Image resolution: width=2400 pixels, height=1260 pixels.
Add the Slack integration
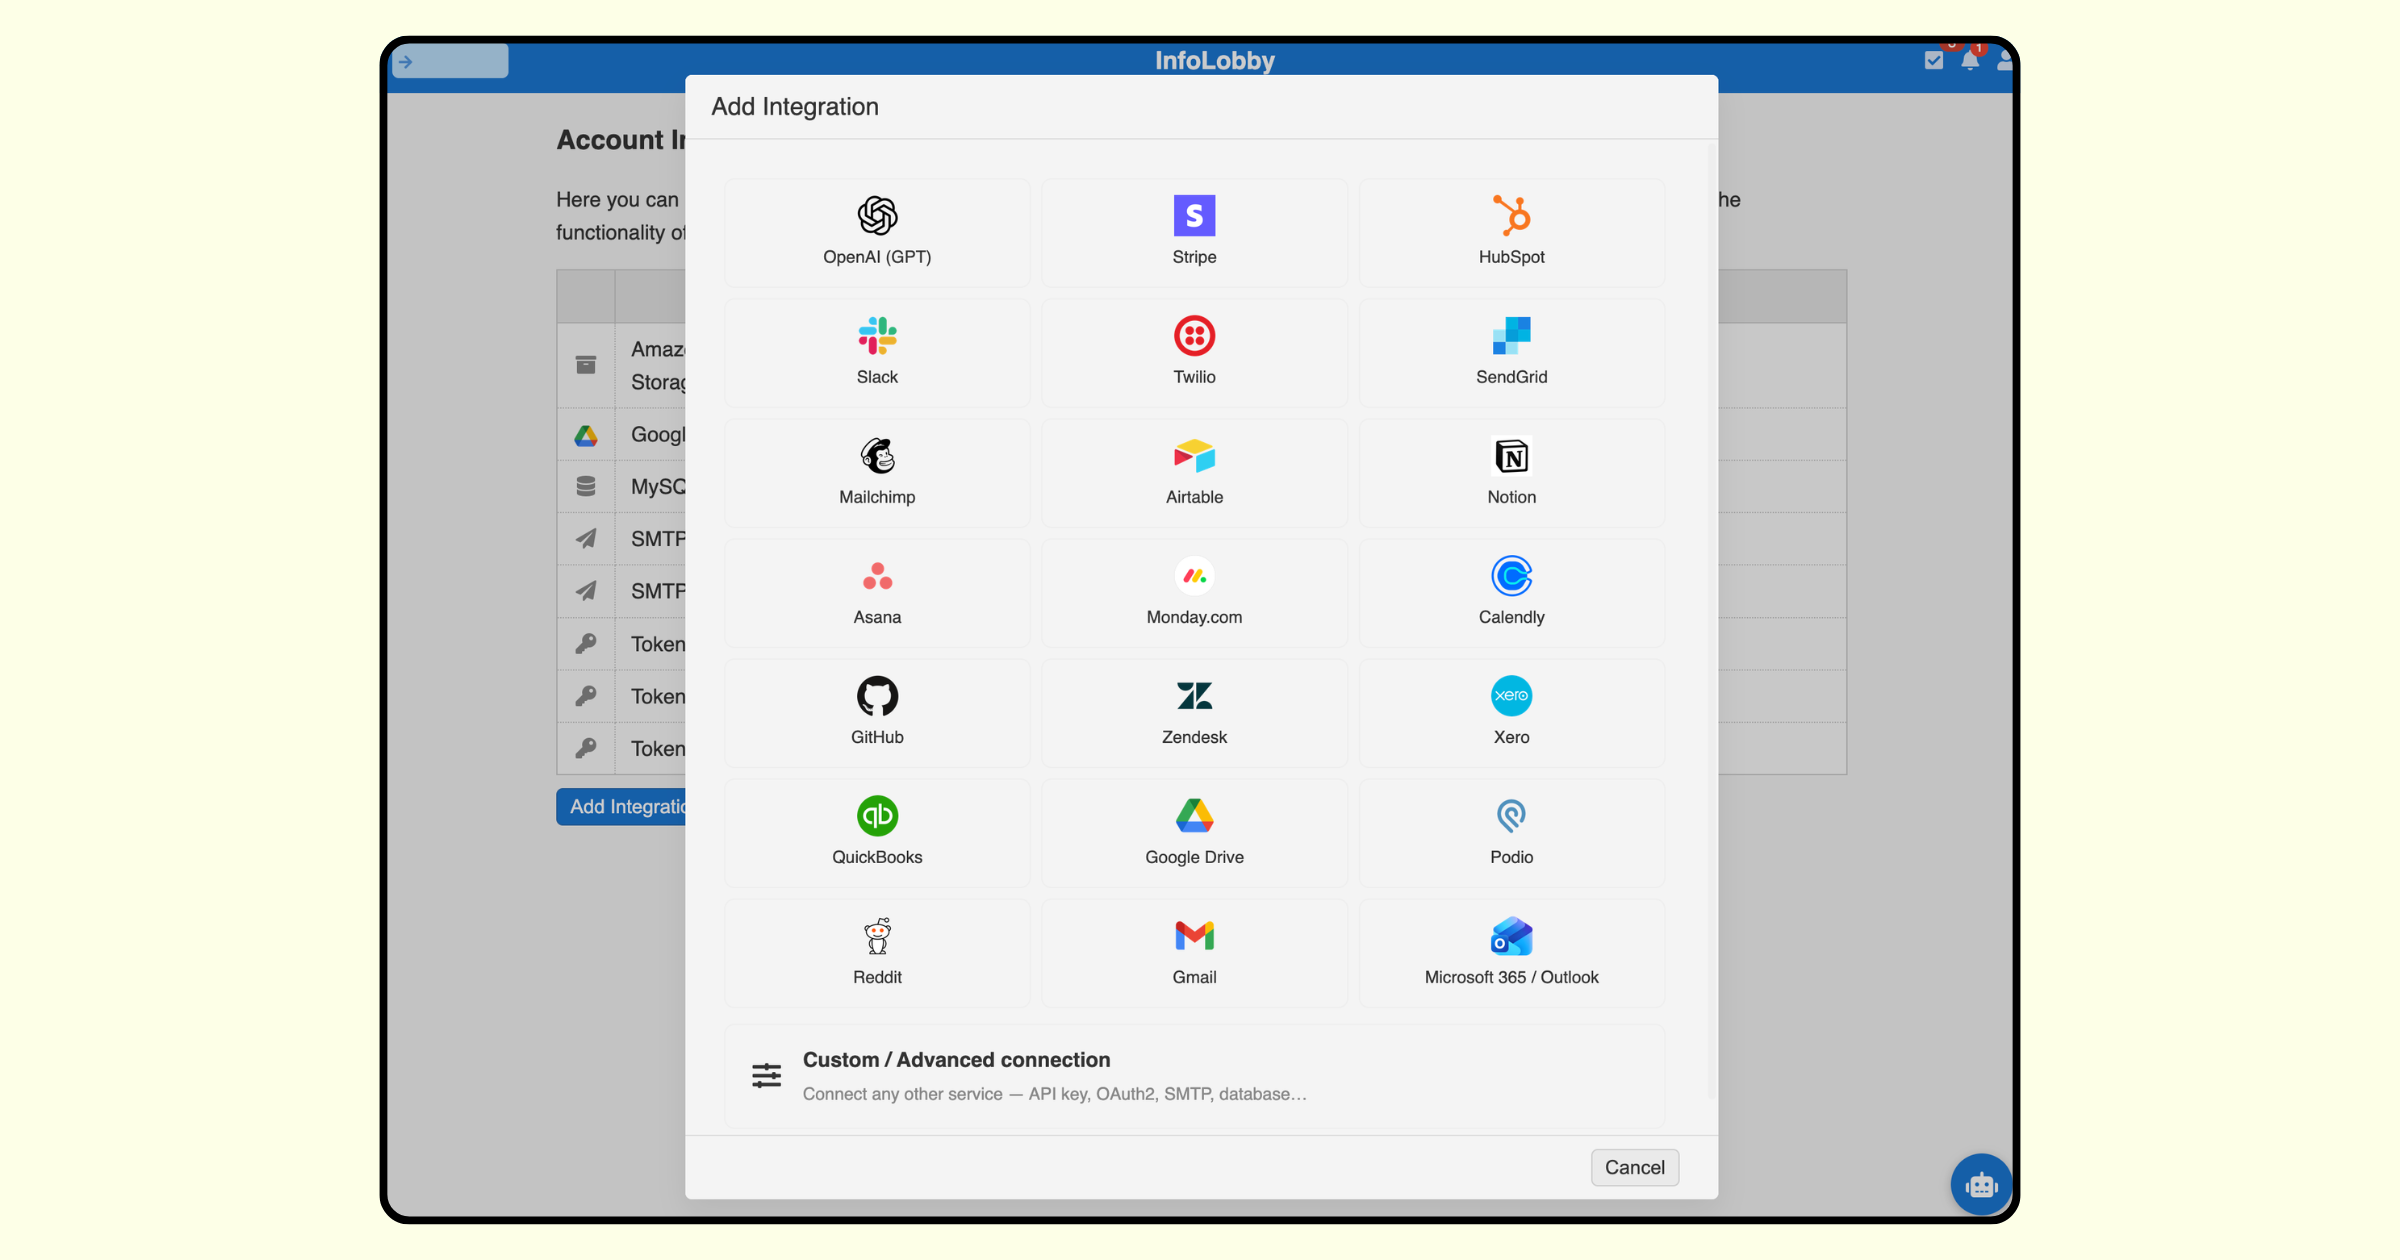pos(877,353)
